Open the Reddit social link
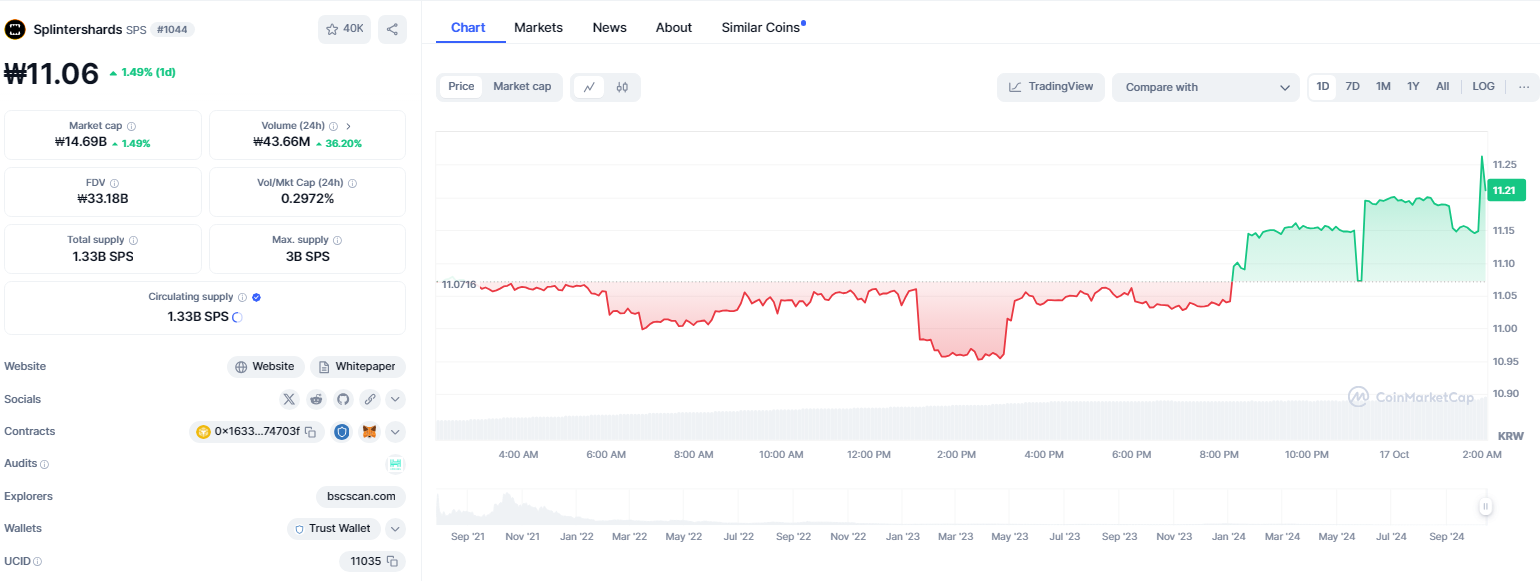The height and width of the screenshot is (581, 1540). click(316, 399)
